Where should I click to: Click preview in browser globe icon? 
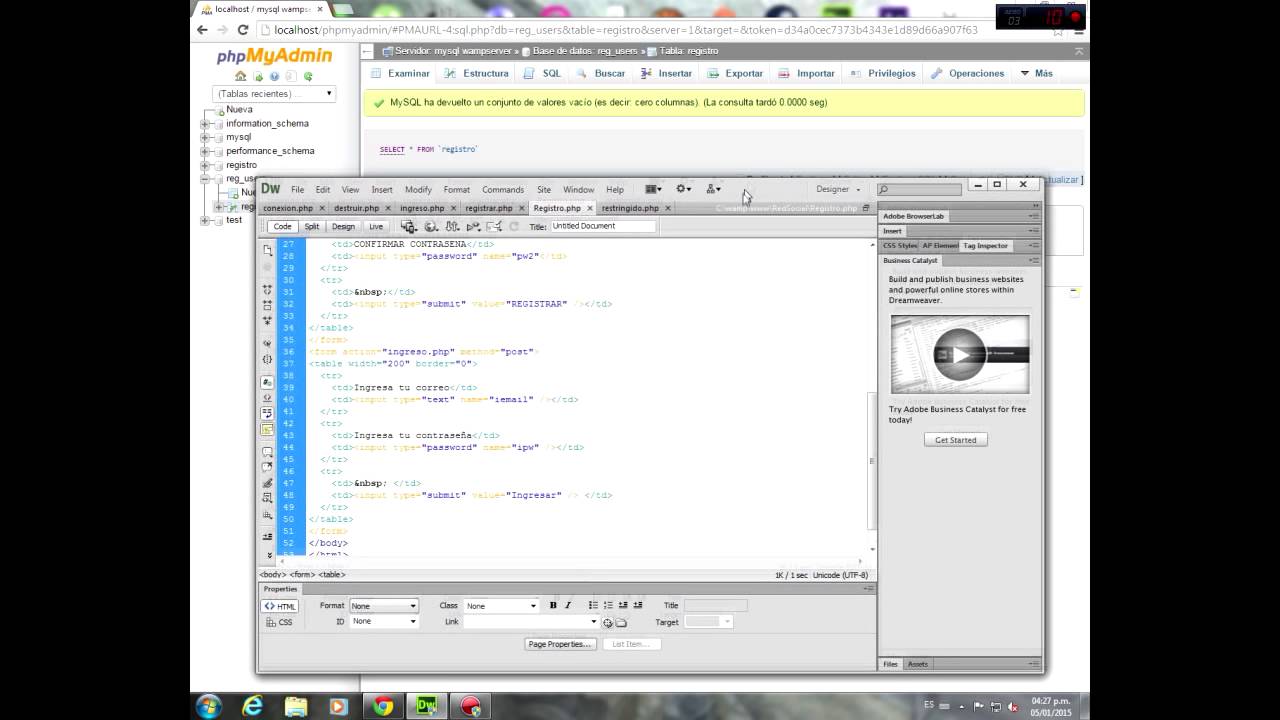pos(432,226)
